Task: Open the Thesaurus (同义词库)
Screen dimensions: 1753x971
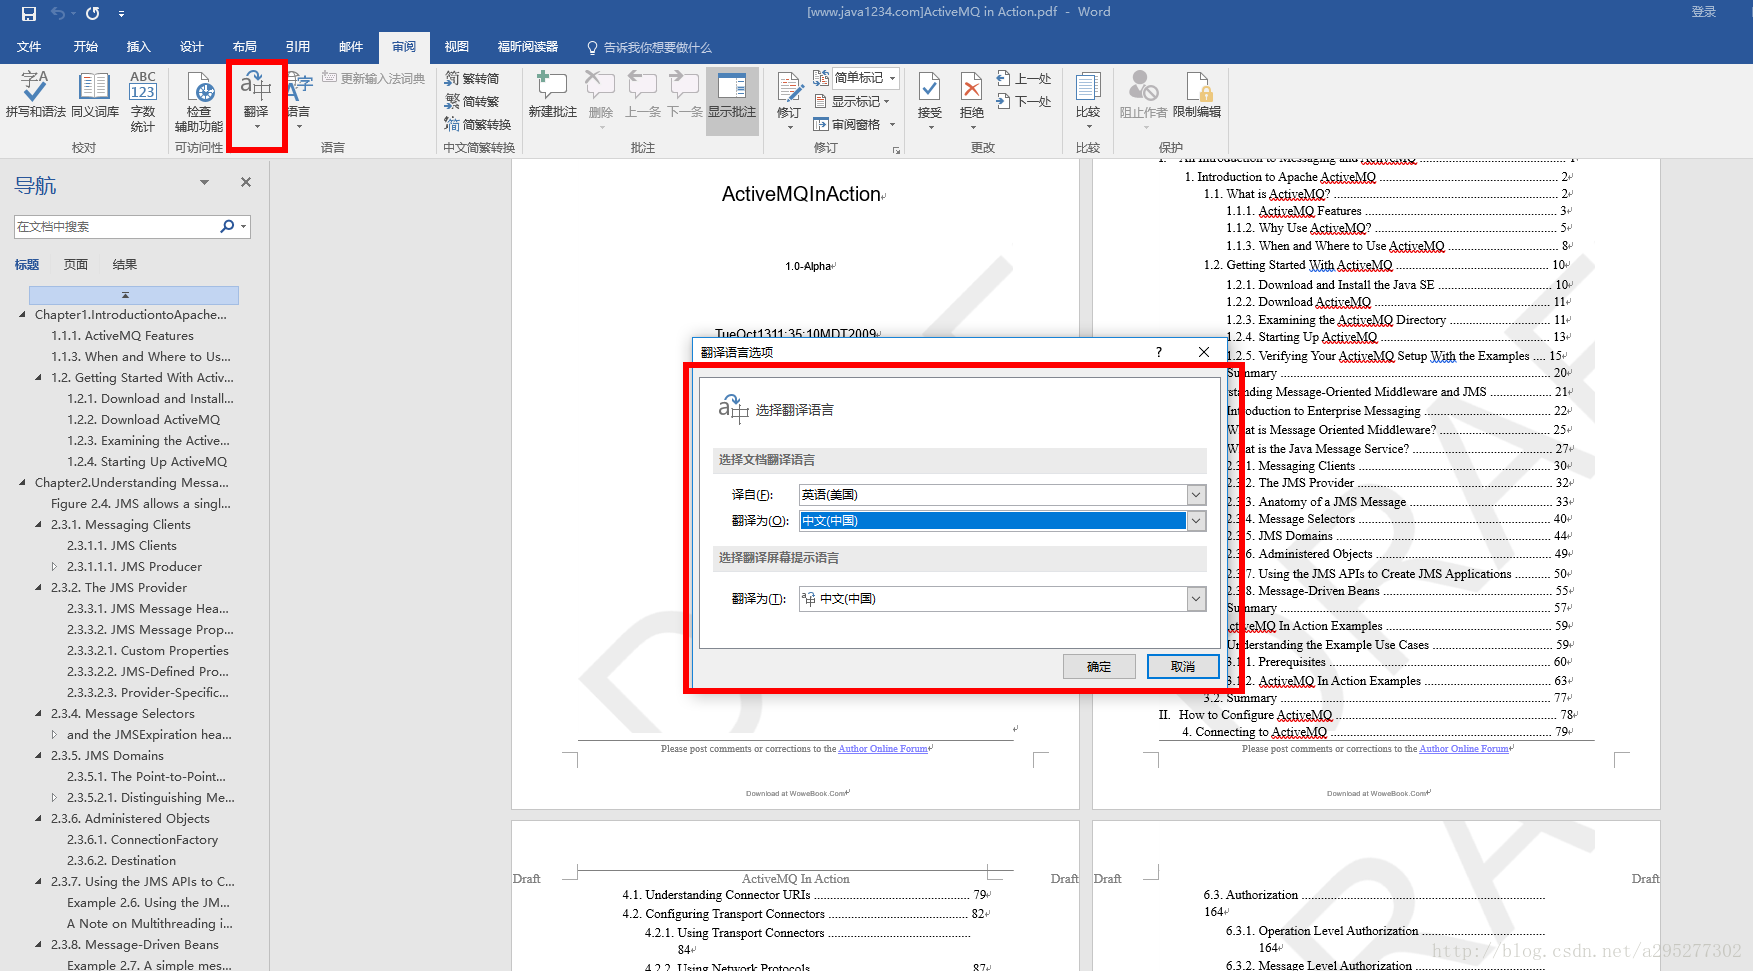Action: pos(95,95)
